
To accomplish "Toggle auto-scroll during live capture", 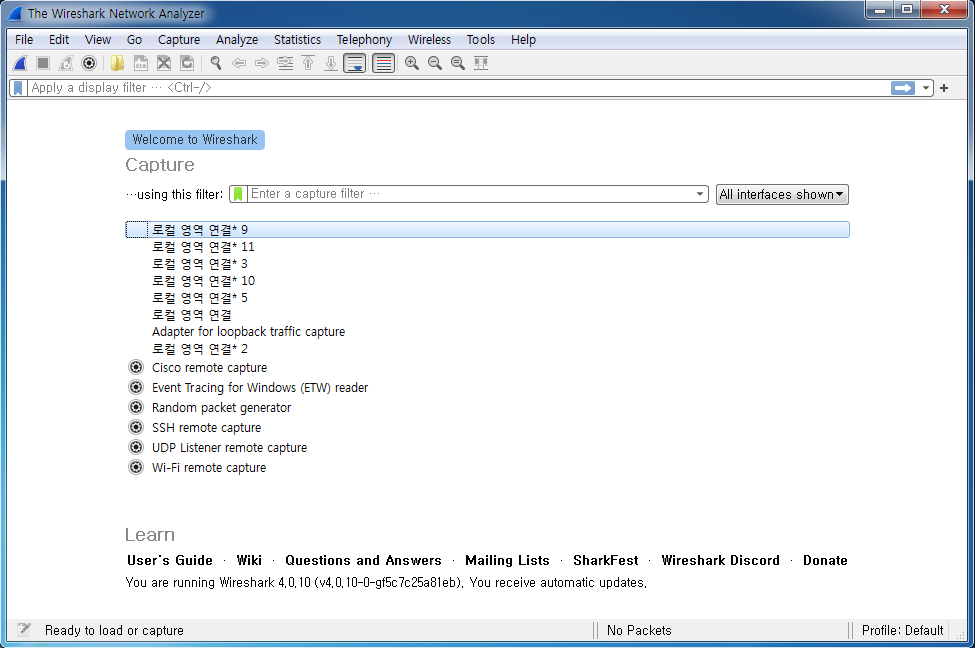I will tap(354, 63).
